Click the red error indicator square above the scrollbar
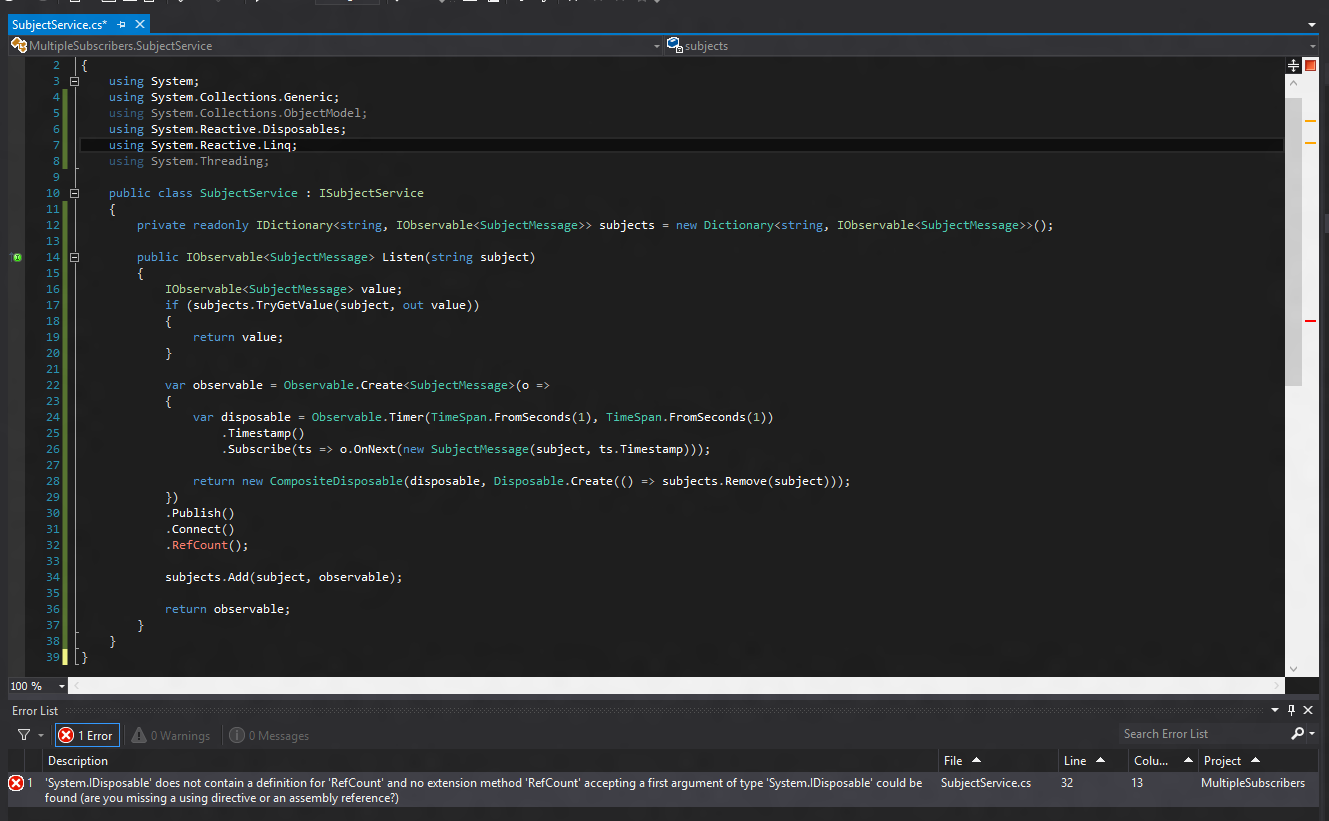Screen dimensions: 1329x821 1309,65
